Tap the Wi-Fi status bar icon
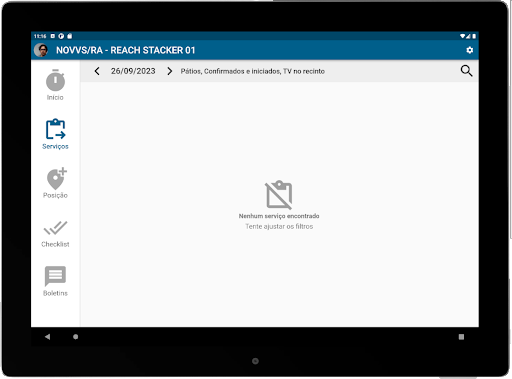 (x=463, y=36)
